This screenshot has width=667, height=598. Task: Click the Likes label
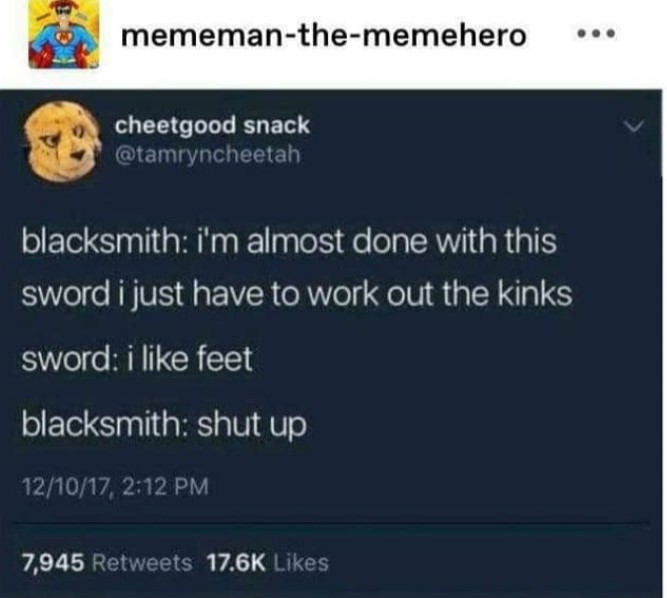[x=301, y=563]
